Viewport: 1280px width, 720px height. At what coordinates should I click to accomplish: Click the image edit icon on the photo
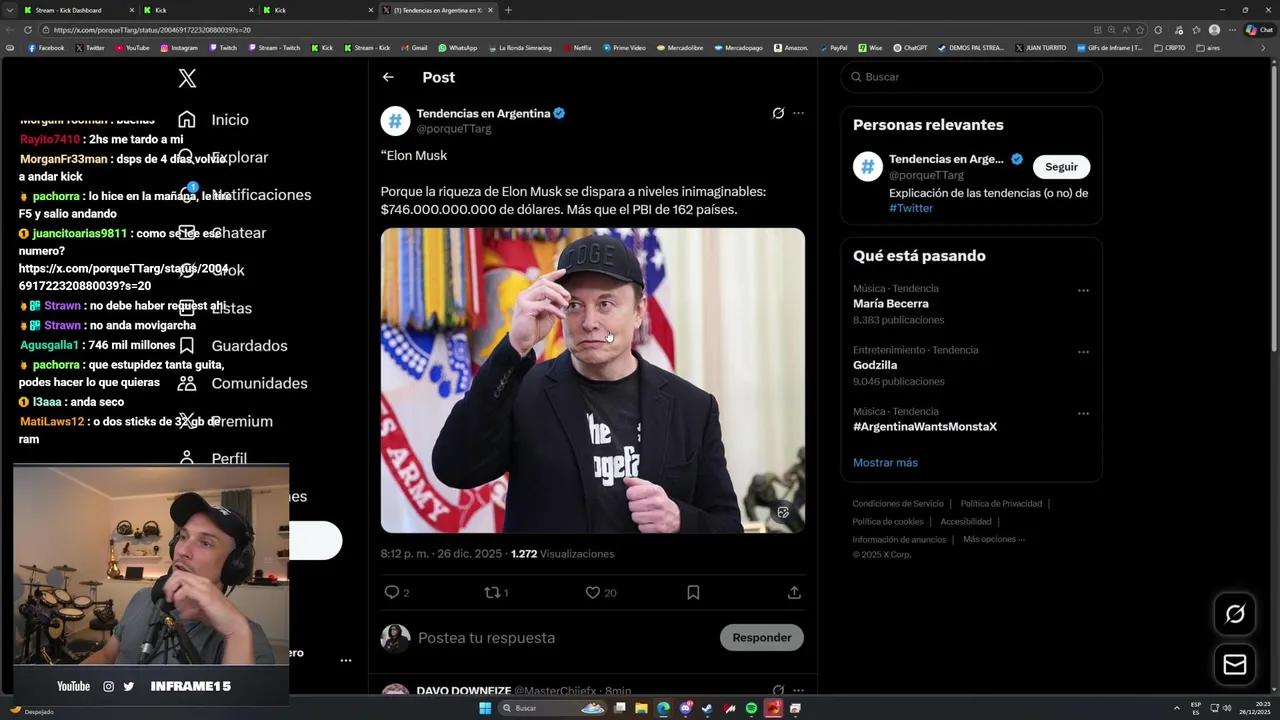click(783, 512)
